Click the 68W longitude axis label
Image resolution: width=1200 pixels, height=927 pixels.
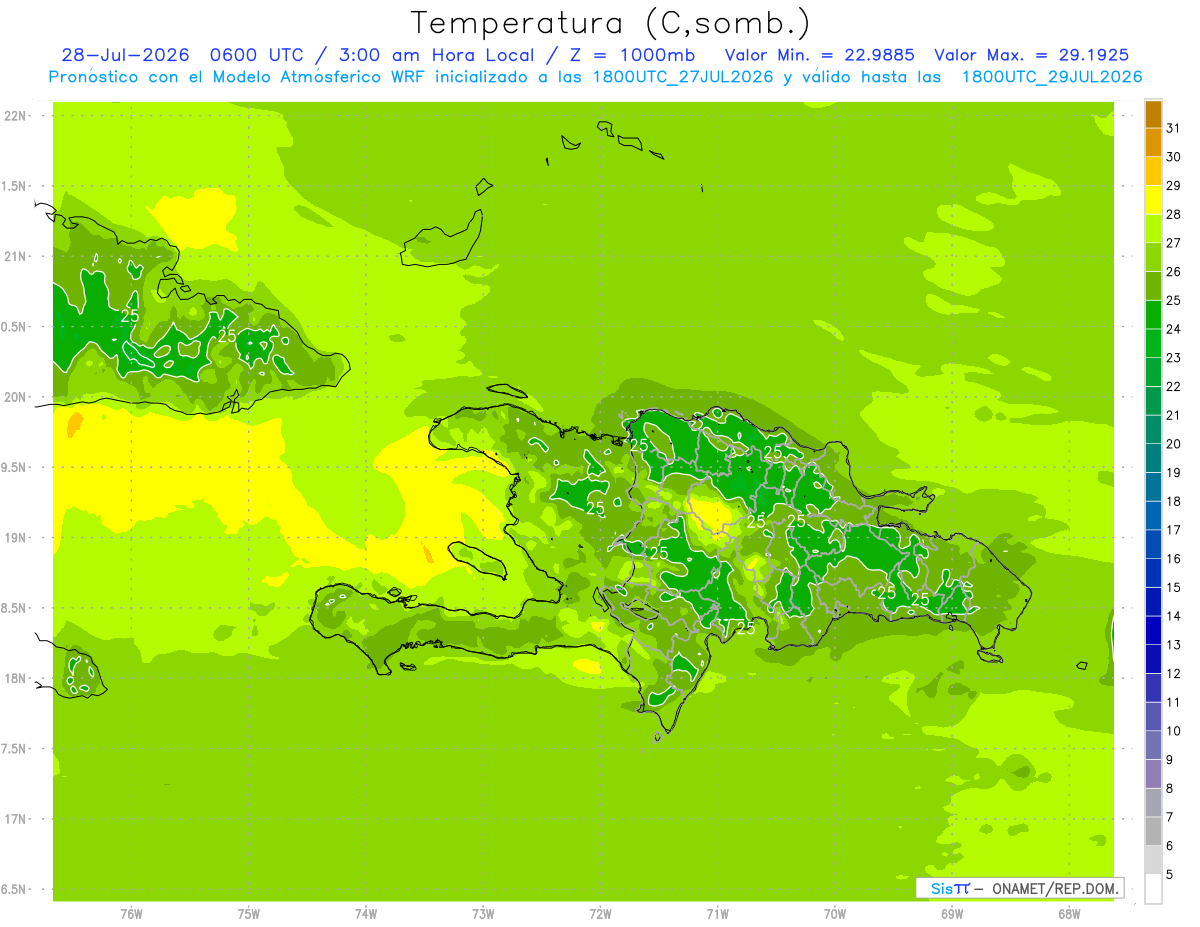pos(1069,914)
